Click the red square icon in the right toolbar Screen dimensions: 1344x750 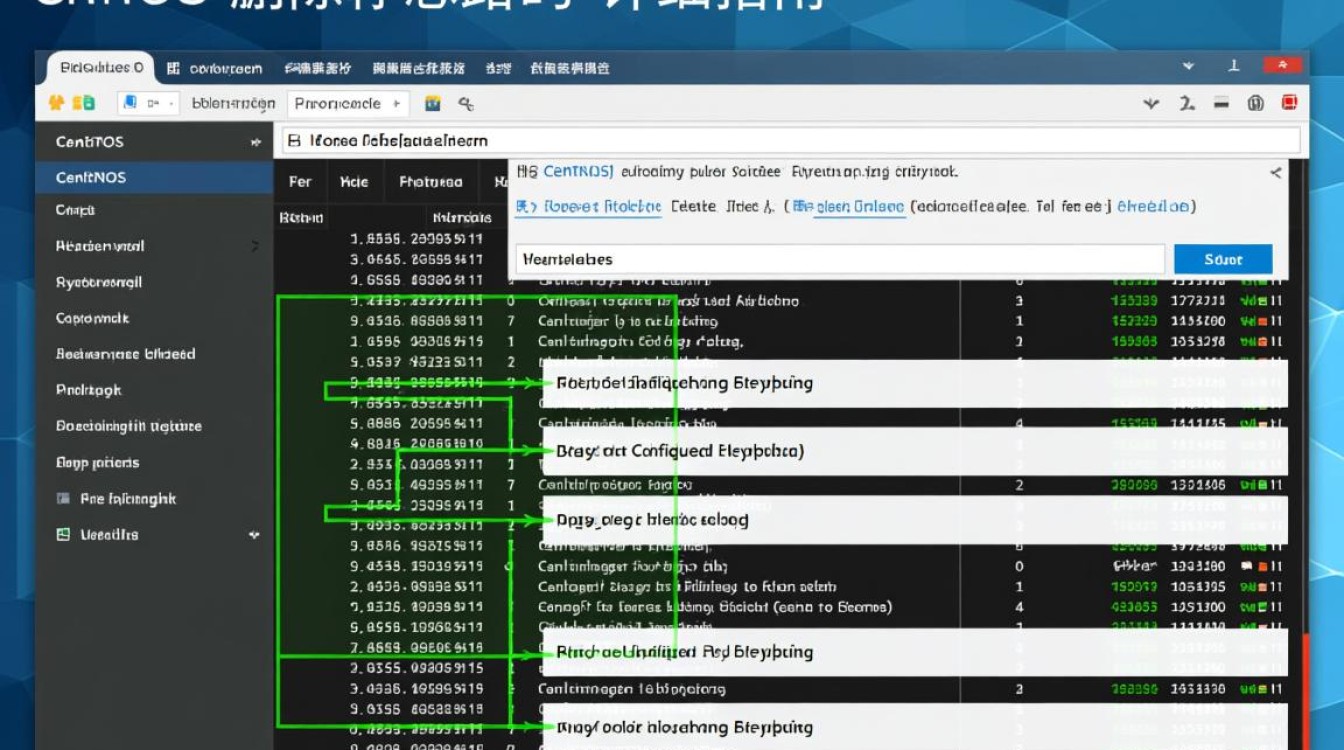[x=1290, y=103]
